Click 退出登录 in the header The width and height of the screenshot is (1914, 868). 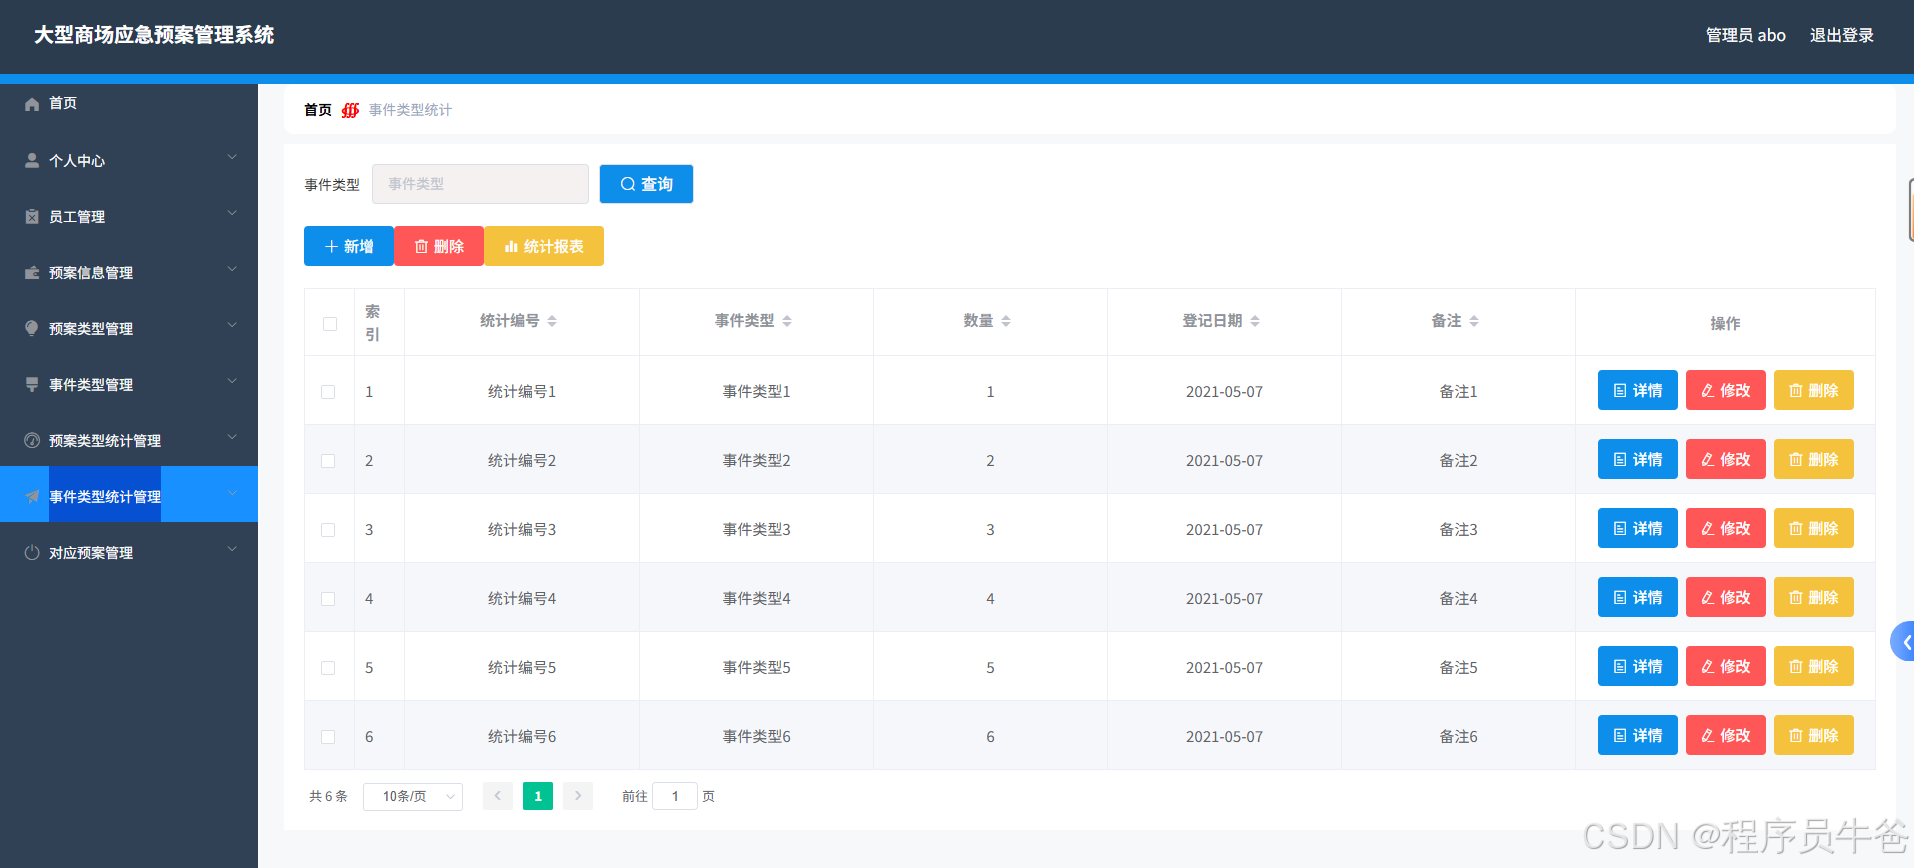(1841, 35)
